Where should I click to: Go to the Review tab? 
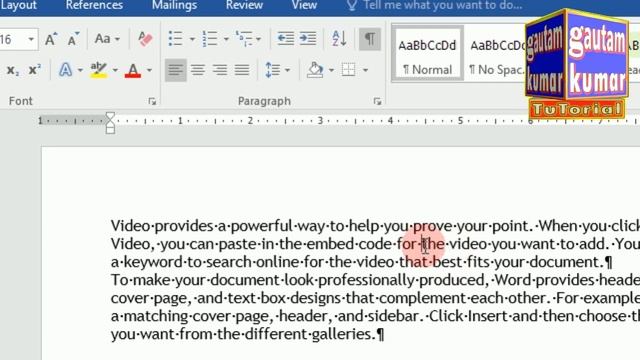244,5
